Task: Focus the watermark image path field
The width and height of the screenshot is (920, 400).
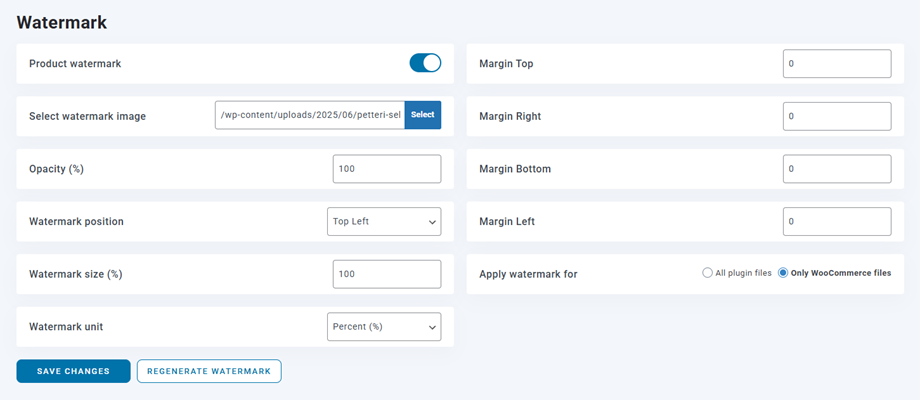Action: coord(310,115)
